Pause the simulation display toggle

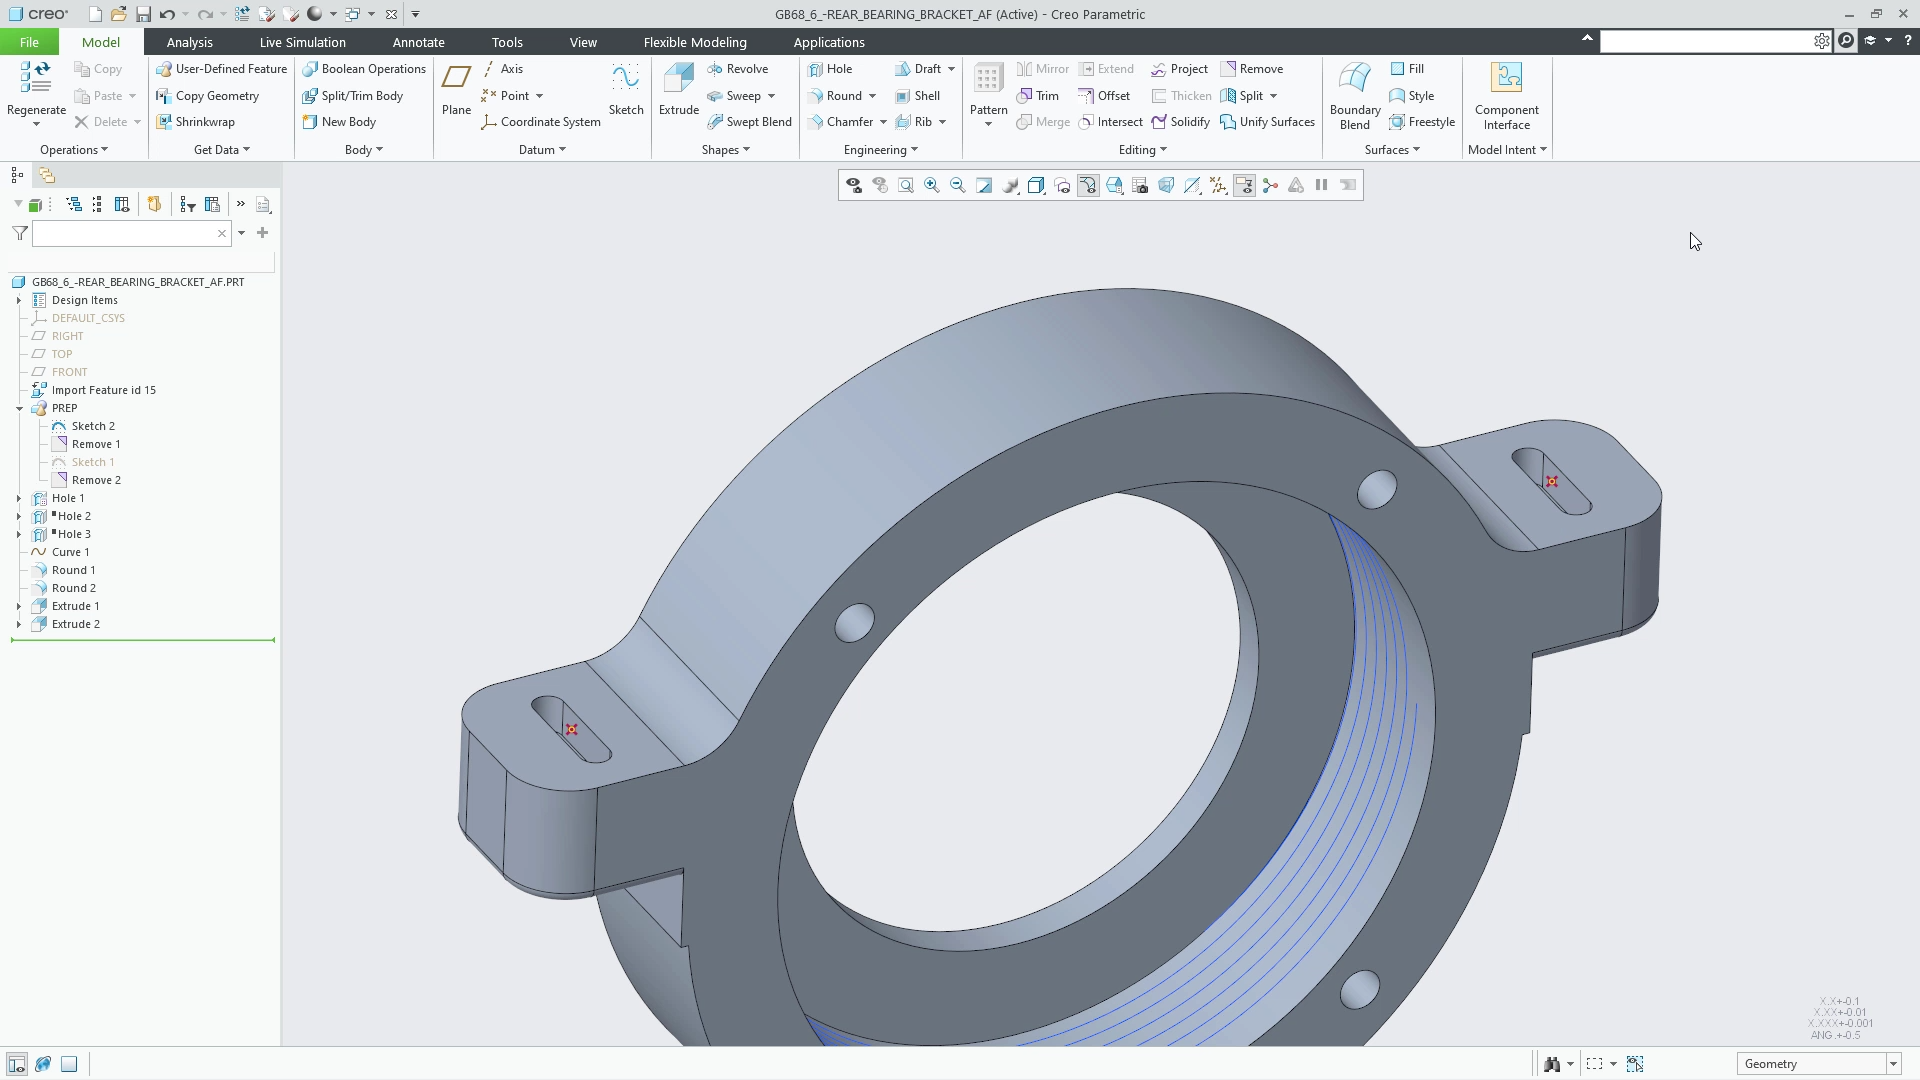(x=1322, y=185)
